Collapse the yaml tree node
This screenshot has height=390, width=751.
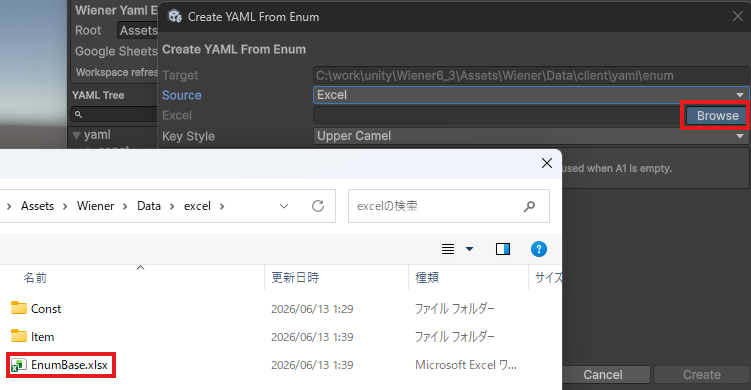pos(77,136)
